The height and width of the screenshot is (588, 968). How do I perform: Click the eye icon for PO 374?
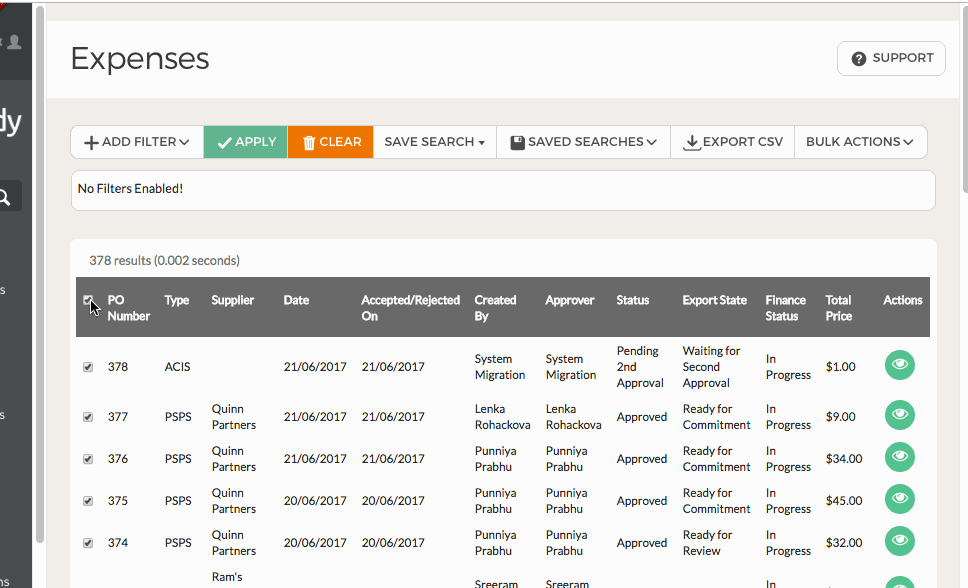[x=899, y=542]
